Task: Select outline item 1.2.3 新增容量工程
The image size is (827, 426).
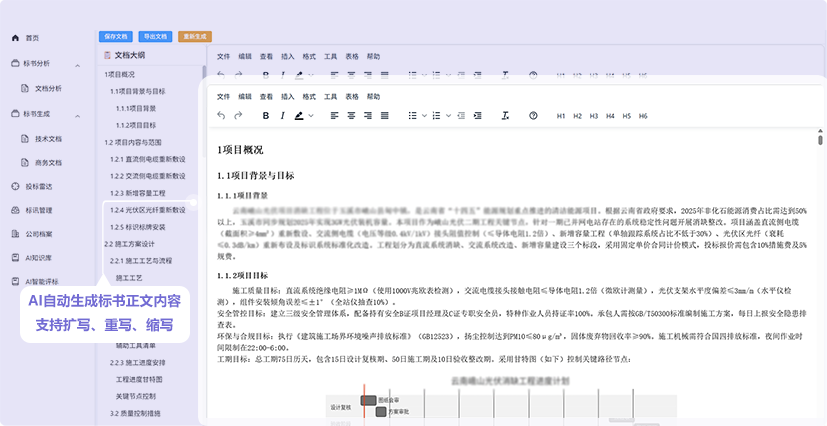Action: coord(138,192)
